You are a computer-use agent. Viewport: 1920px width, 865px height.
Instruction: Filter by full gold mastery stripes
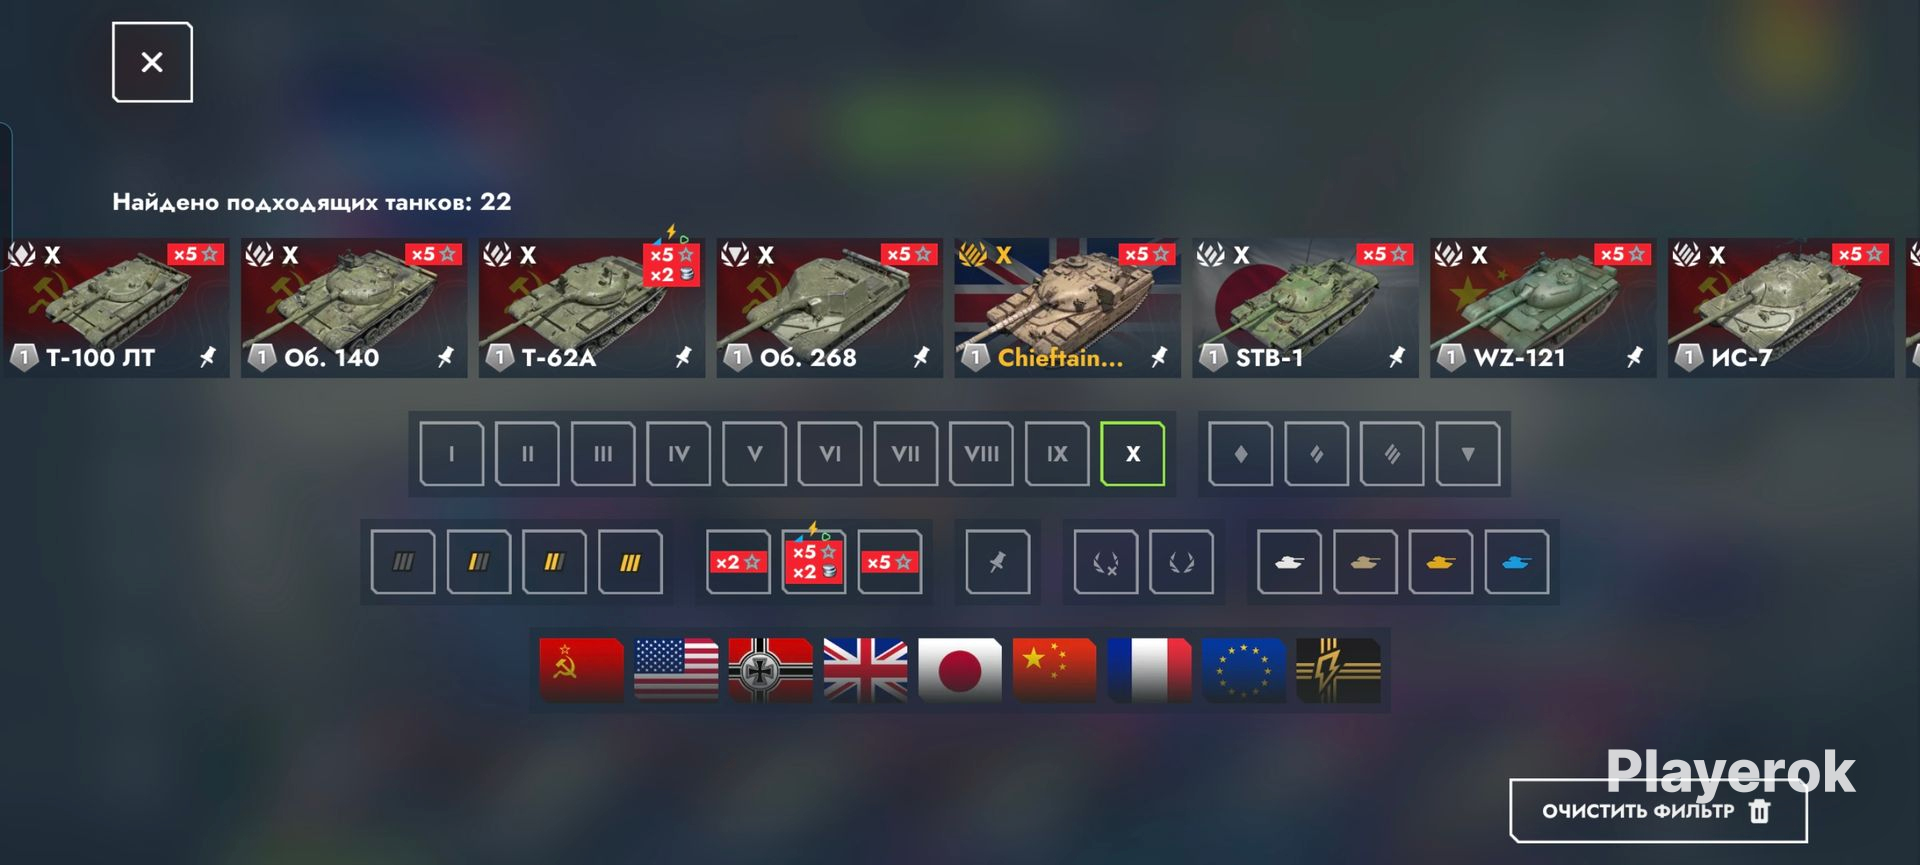coord(630,562)
